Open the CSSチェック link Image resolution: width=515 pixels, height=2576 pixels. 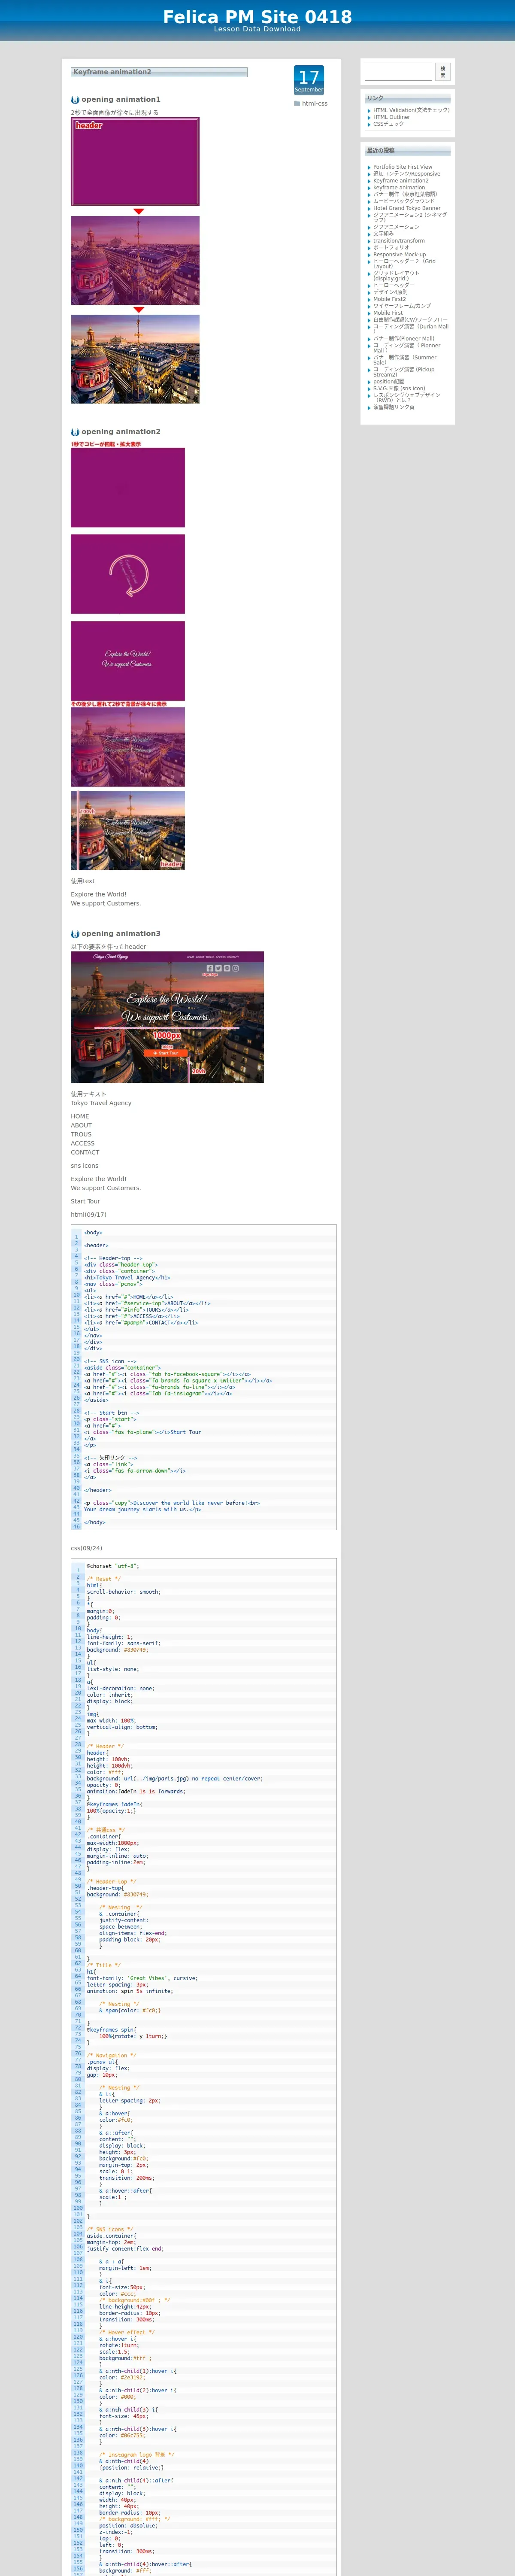point(388,124)
